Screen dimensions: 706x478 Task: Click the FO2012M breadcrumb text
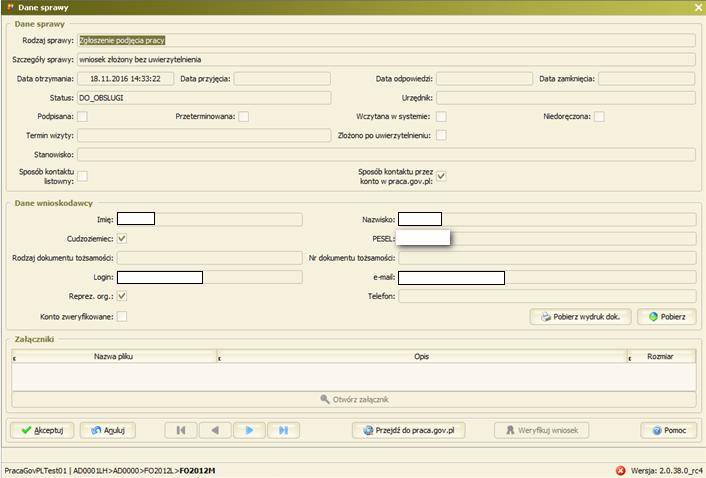tap(197, 471)
